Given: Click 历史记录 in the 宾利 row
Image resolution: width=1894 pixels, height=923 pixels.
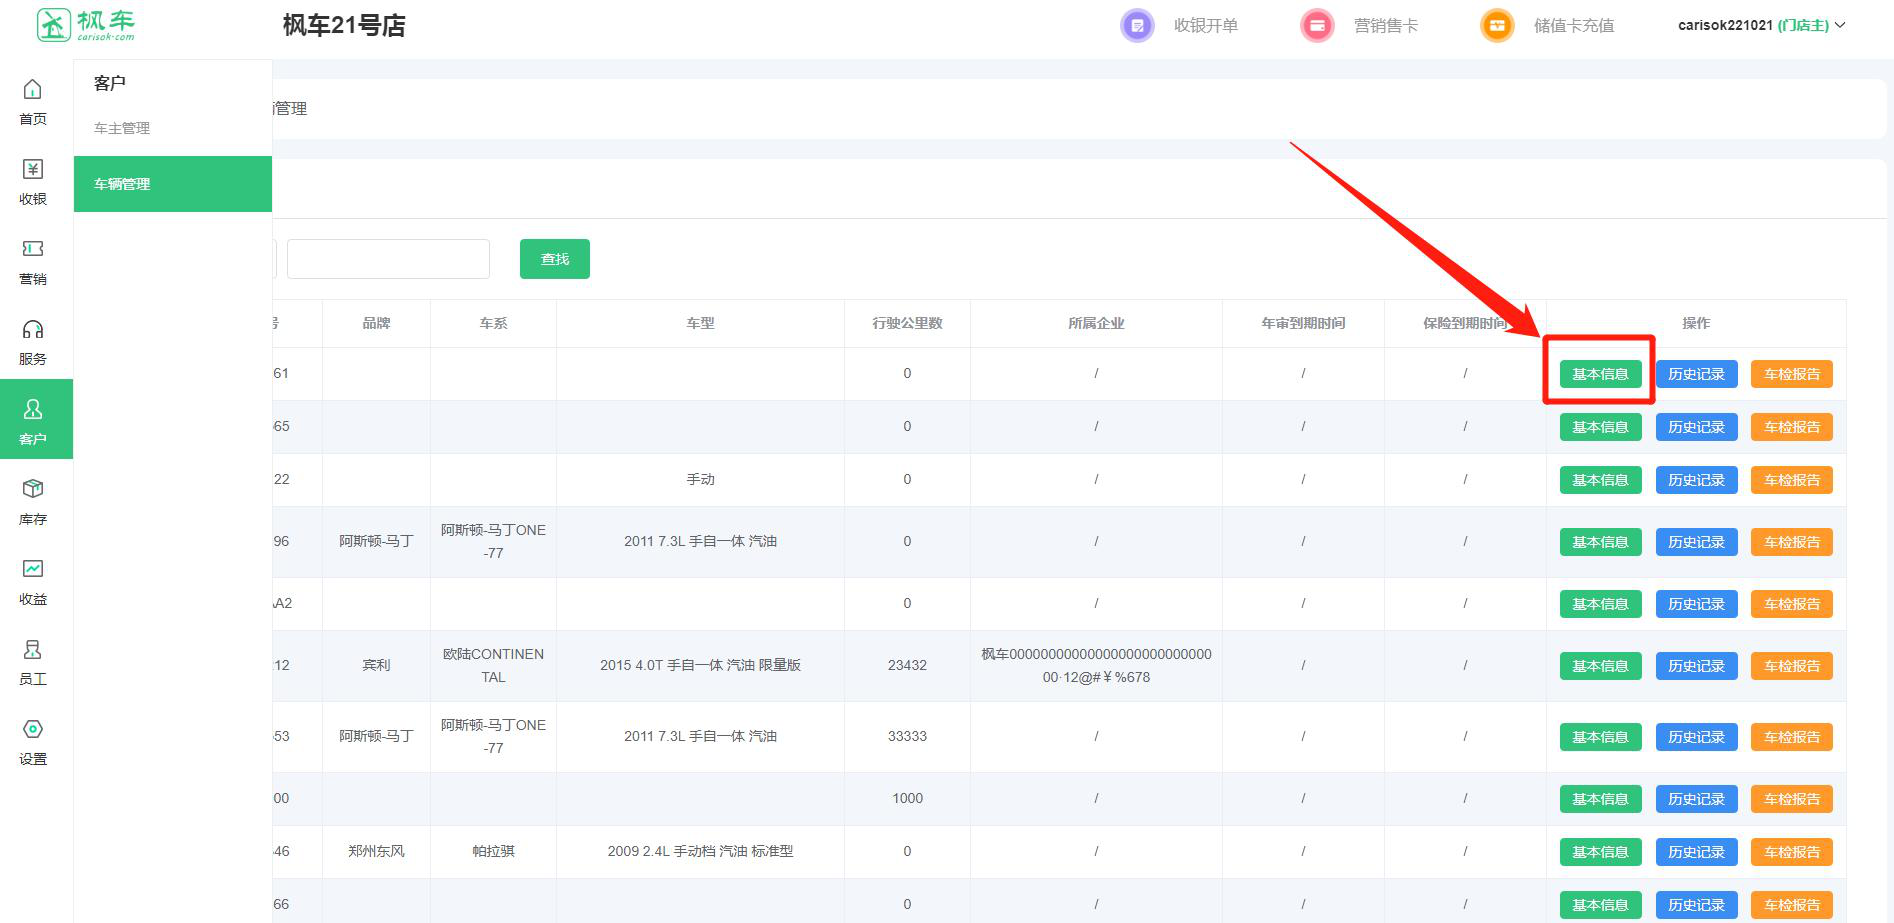Looking at the screenshot, I should (x=1696, y=666).
